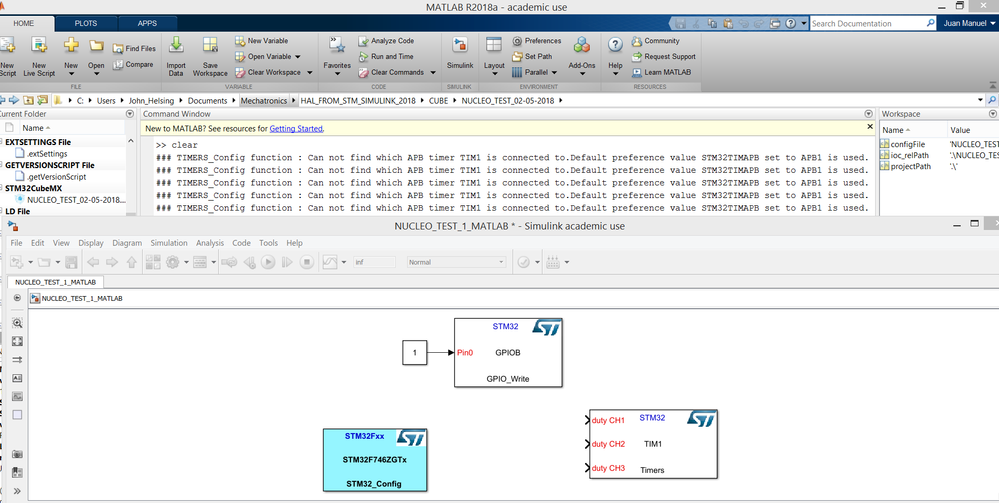Image resolution: width=999 pixels, height=503 pixels.
Task: Click the Analyze Code icon
Action: [386, 41]
